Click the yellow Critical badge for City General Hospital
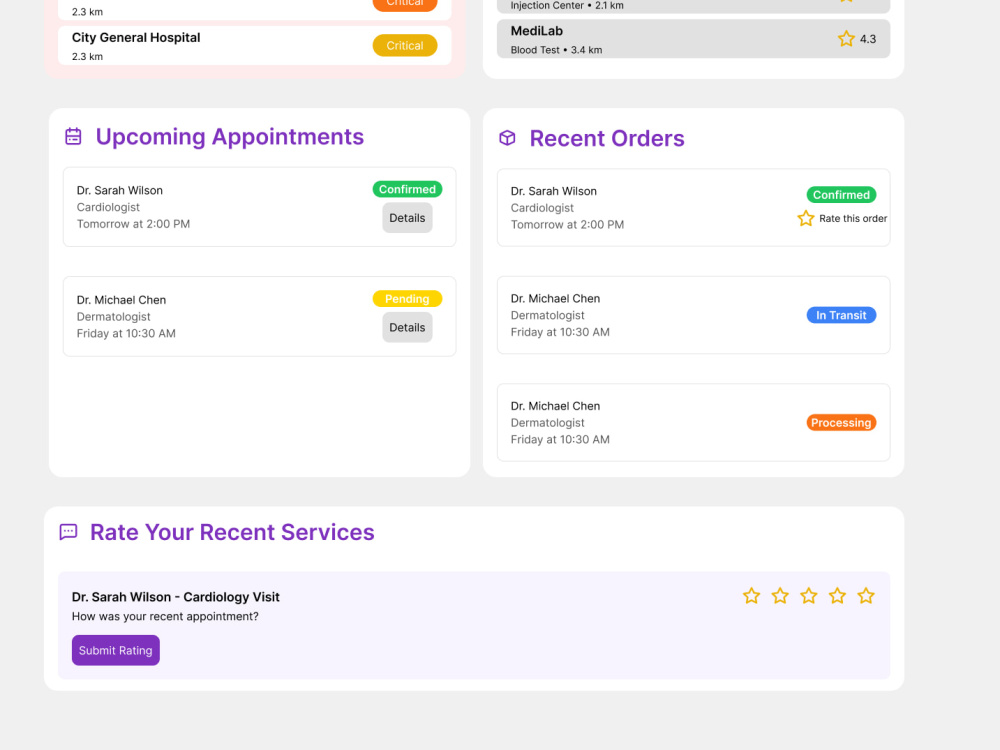Screen dimensions: 1000x750 (405, 46)
